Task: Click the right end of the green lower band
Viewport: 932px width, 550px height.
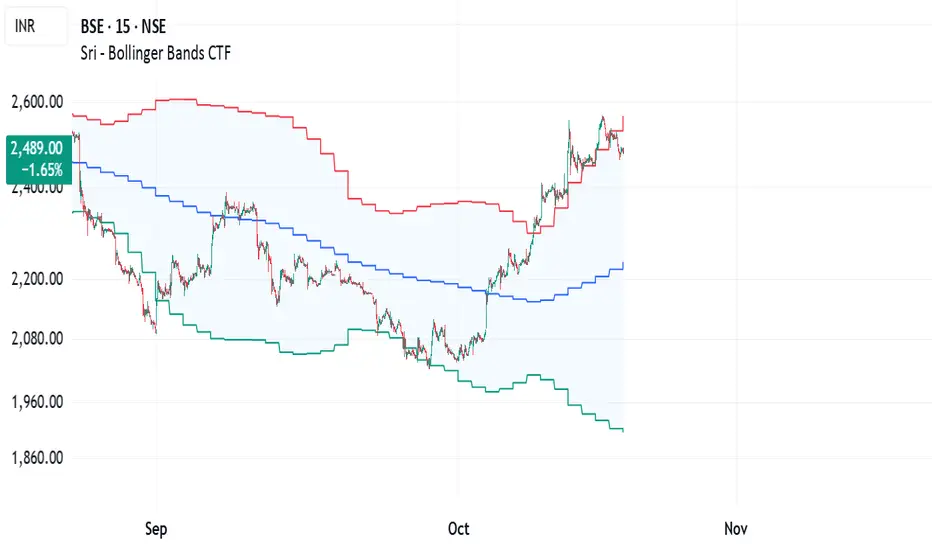Action: pos(621,430)
